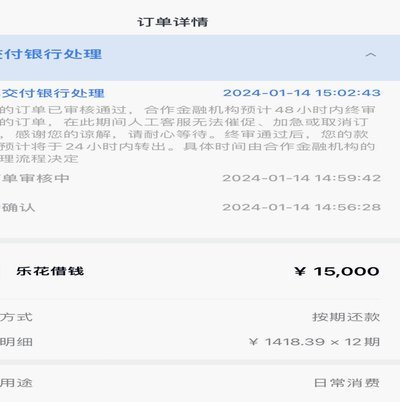400x402 pixels.
Task: Select the 按期还款 repayment value
Action: [x=346, y=317]
